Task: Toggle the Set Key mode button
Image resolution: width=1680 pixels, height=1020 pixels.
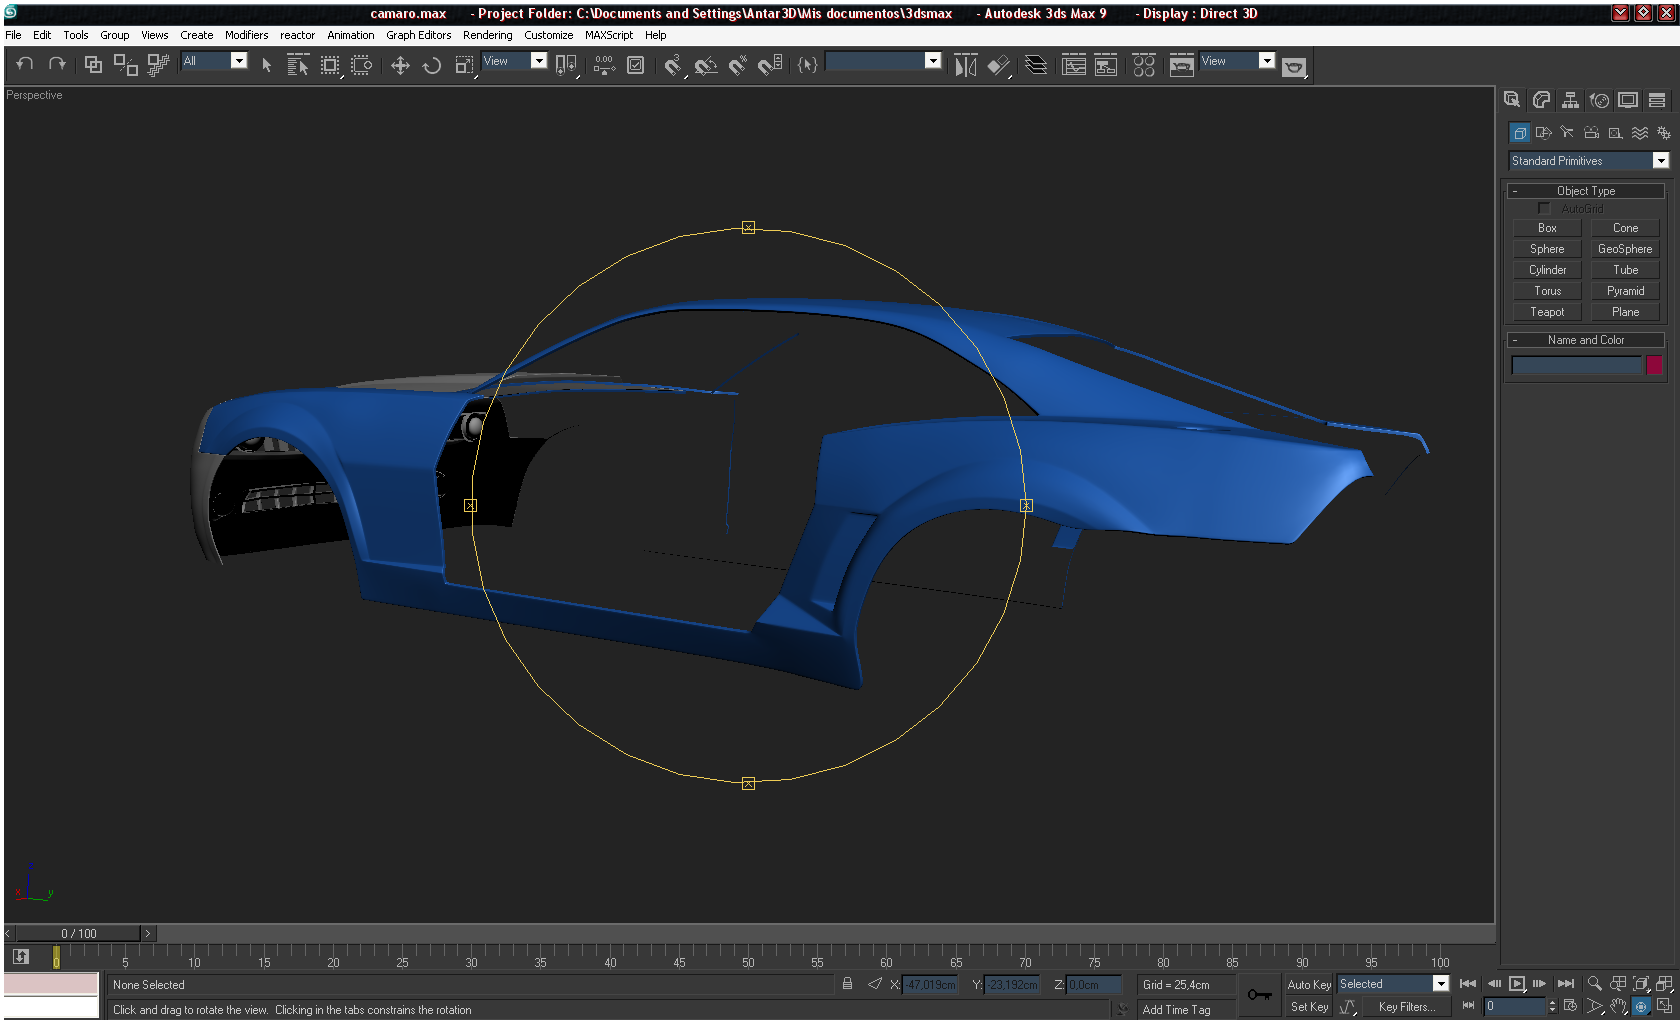Action: (1308, 1007)
